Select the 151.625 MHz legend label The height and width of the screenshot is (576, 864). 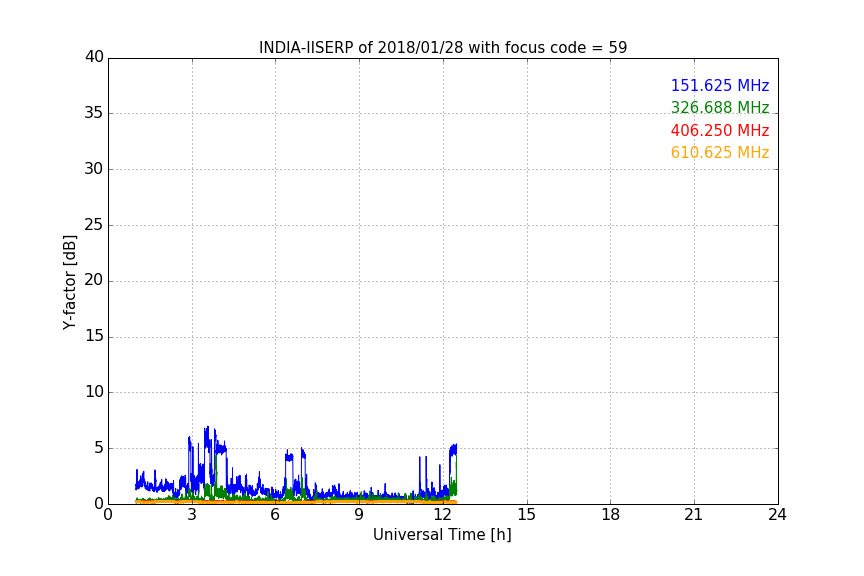pos(720,85)
